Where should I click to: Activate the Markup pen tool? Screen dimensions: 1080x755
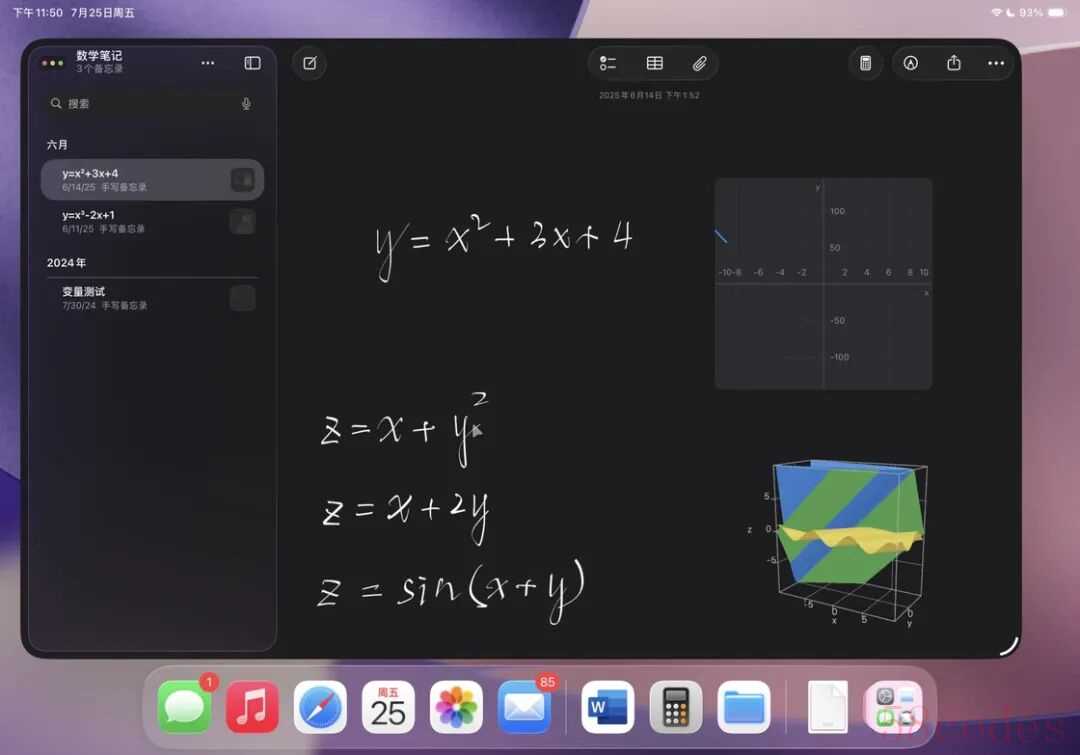tap(911, 63)
